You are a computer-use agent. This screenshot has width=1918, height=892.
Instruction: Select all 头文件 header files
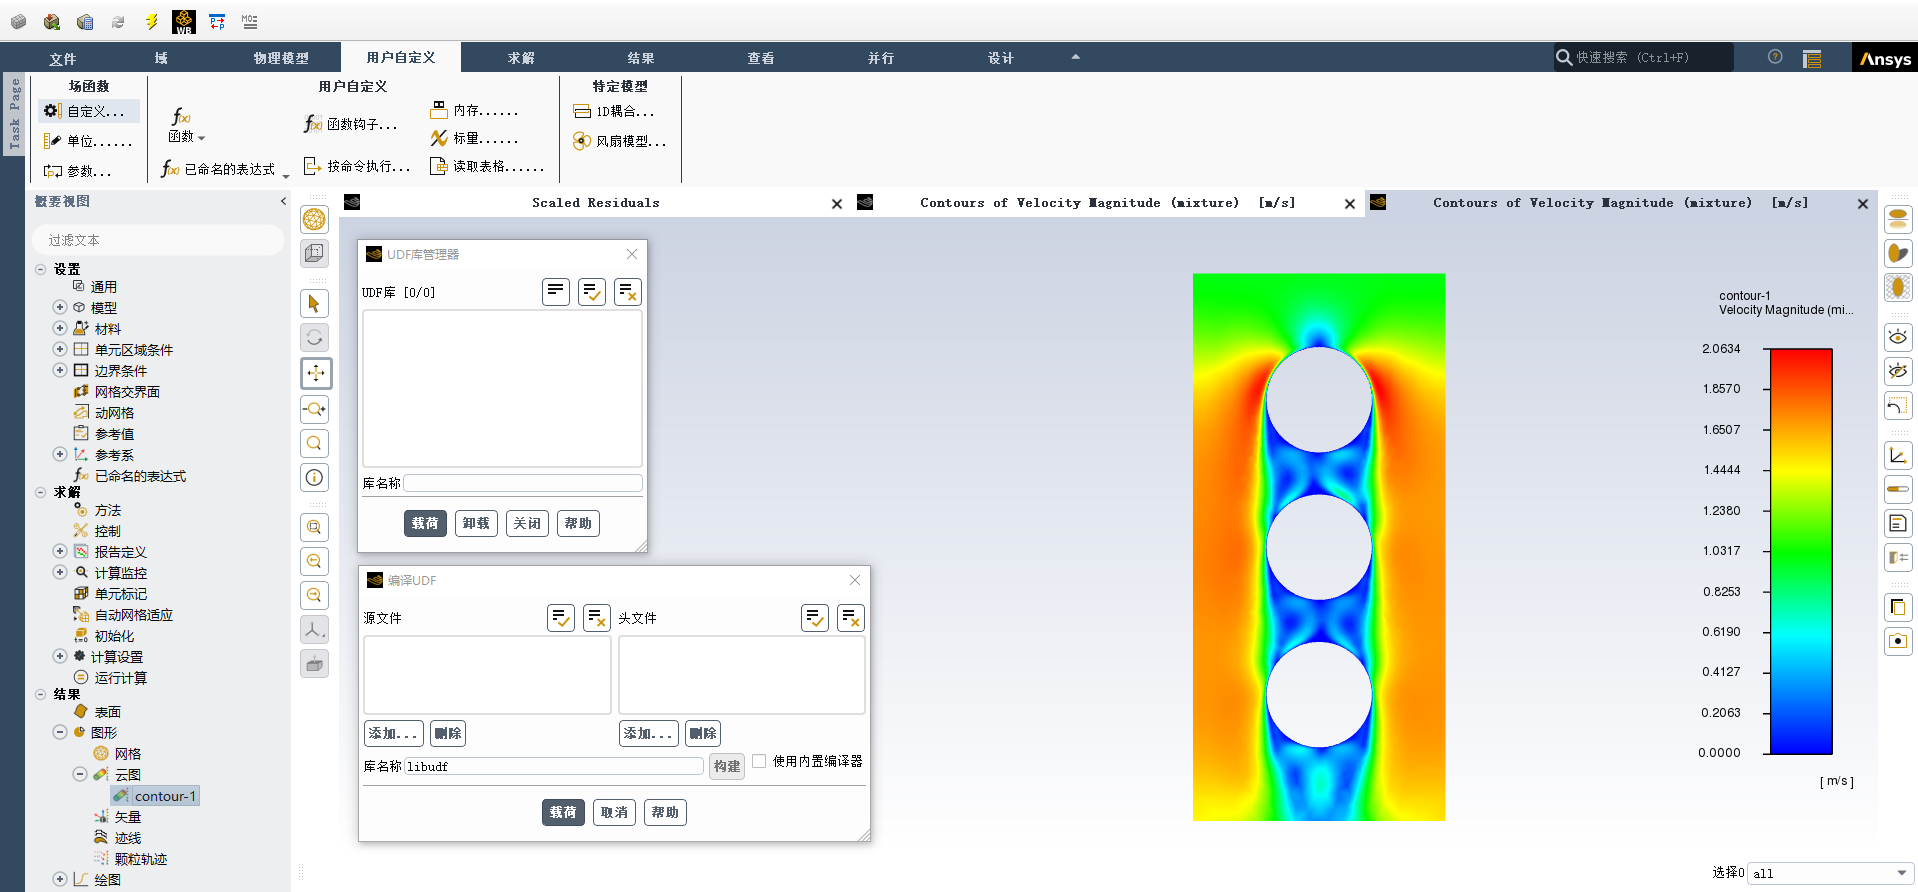815,618
